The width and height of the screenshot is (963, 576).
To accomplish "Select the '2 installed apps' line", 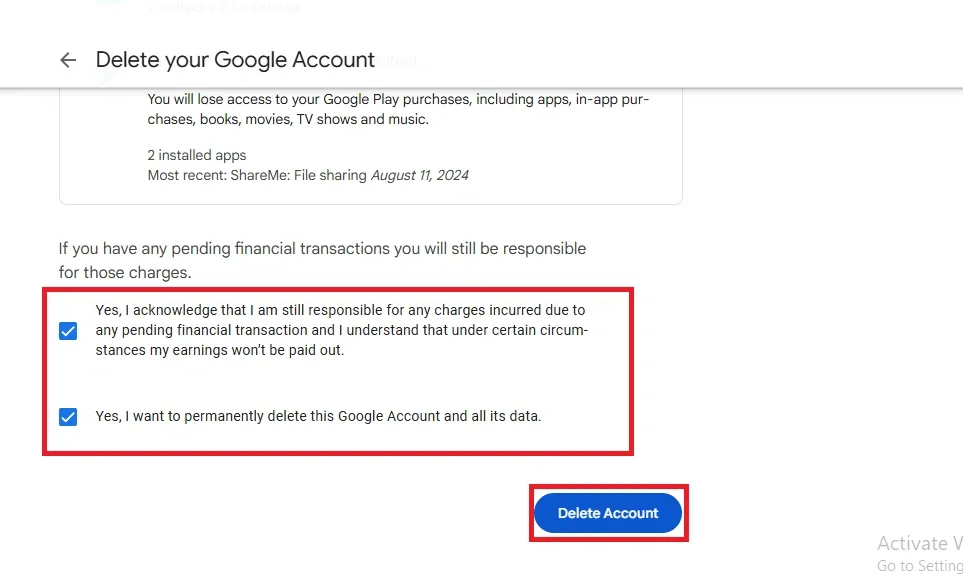I will tap(196, 155).
